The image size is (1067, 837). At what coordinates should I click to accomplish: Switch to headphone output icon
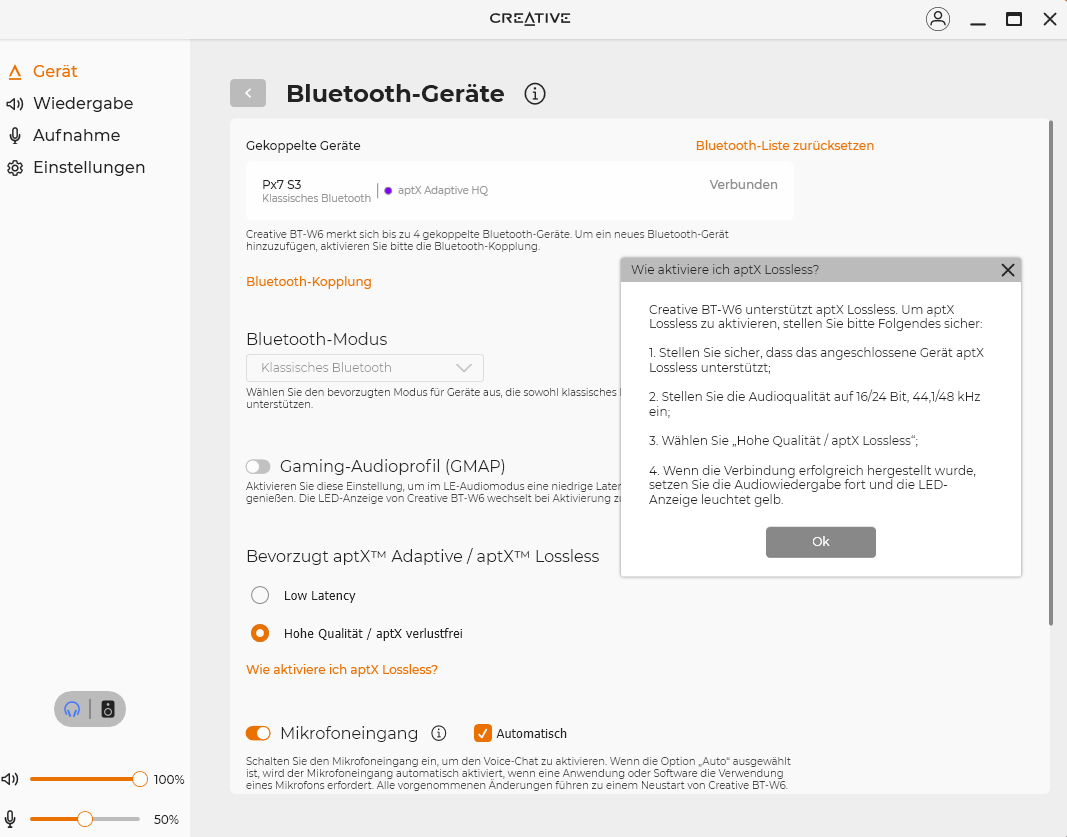click(x=72, y=709)
